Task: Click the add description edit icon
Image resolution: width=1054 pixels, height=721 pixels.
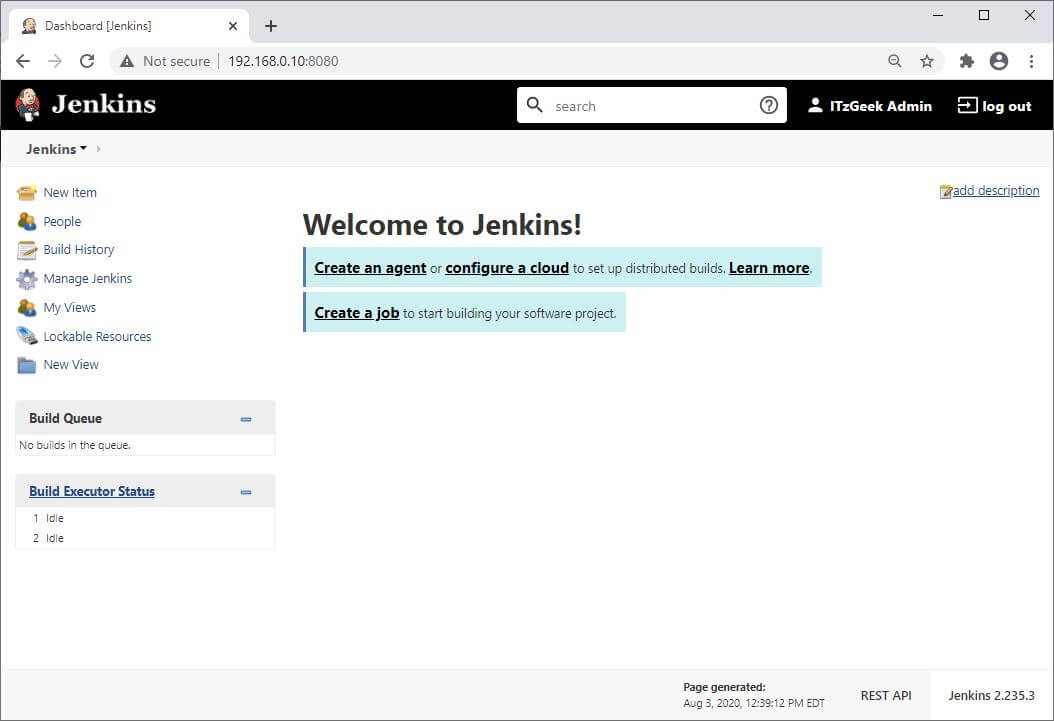Action: [946, 192]
